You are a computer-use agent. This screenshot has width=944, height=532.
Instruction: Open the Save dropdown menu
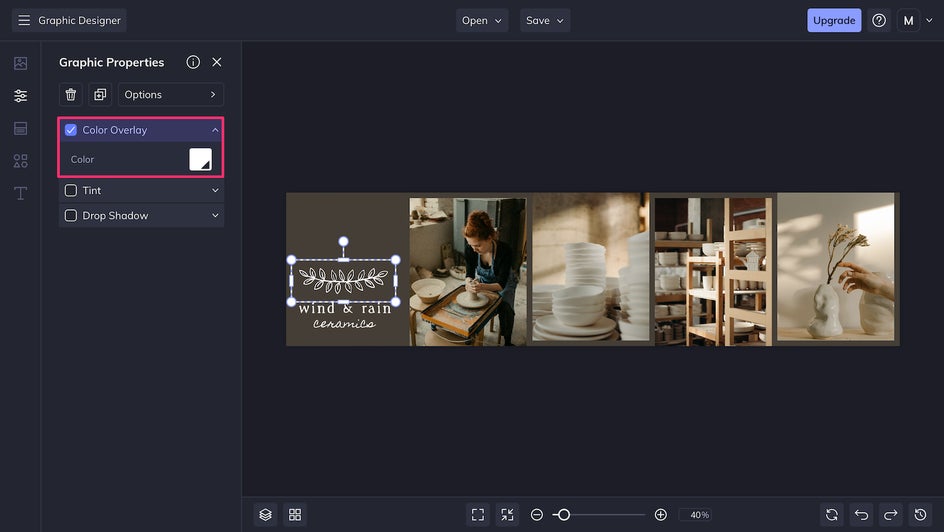[545, 20]
